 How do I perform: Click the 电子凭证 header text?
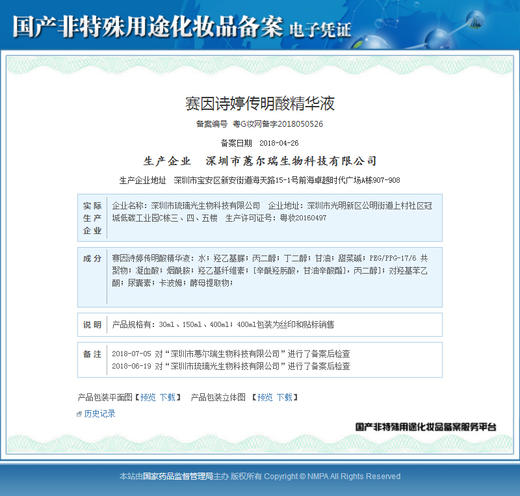(x=320, y=30)
